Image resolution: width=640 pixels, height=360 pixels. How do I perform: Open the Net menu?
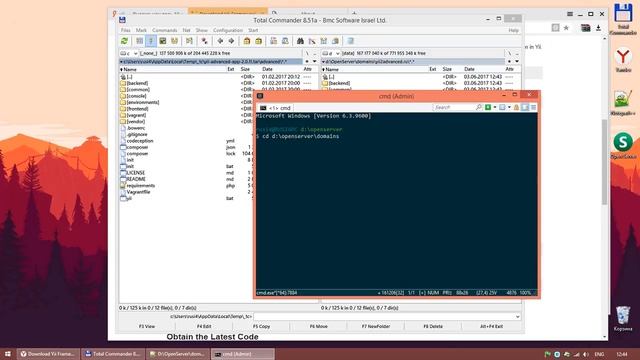pyautogui.click(x=186, y=30)
